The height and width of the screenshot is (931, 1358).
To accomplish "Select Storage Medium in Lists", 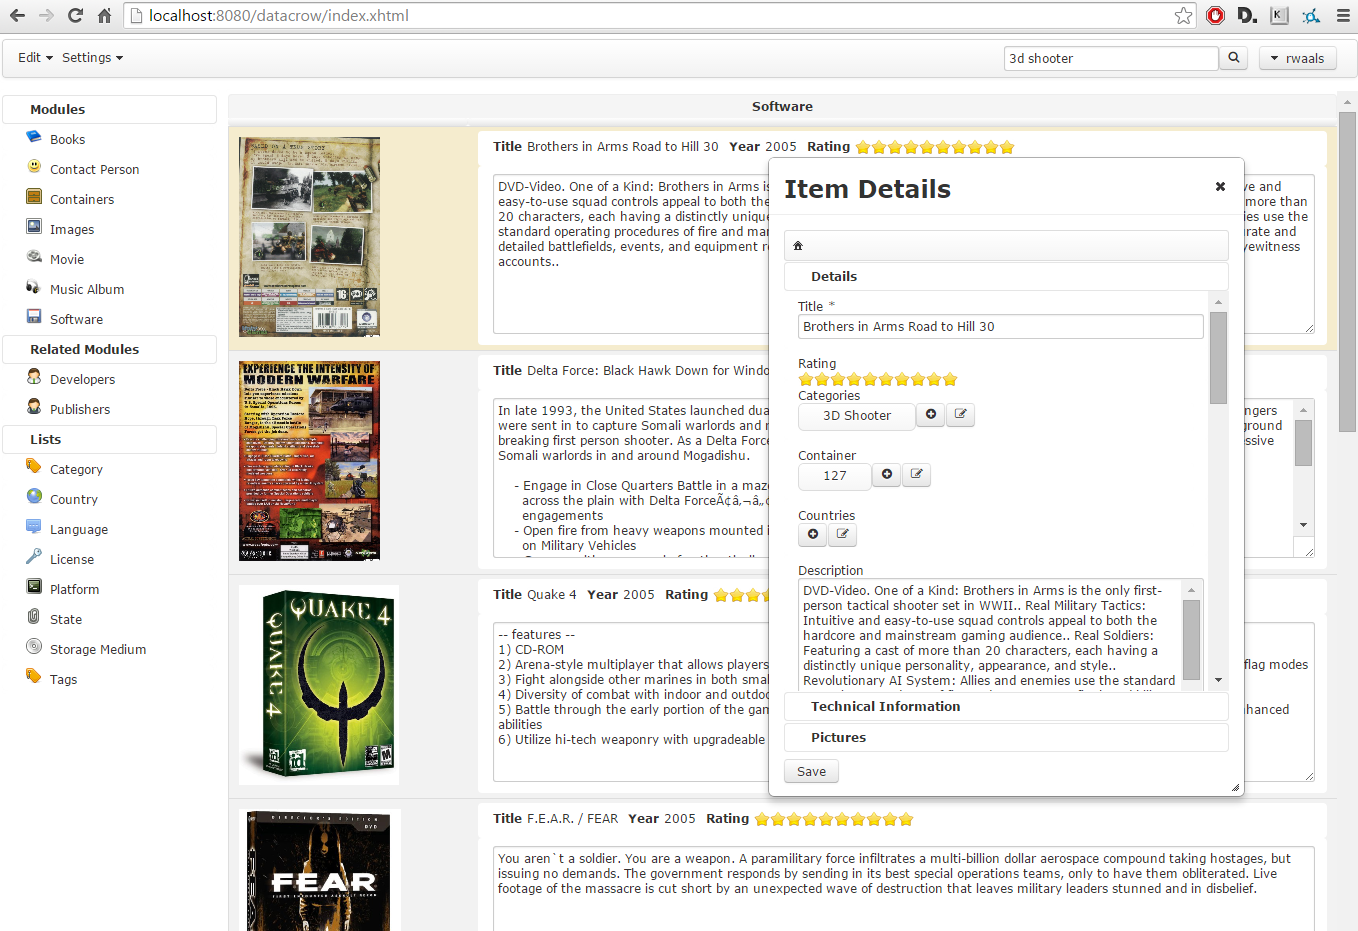I will coord(98,650).
